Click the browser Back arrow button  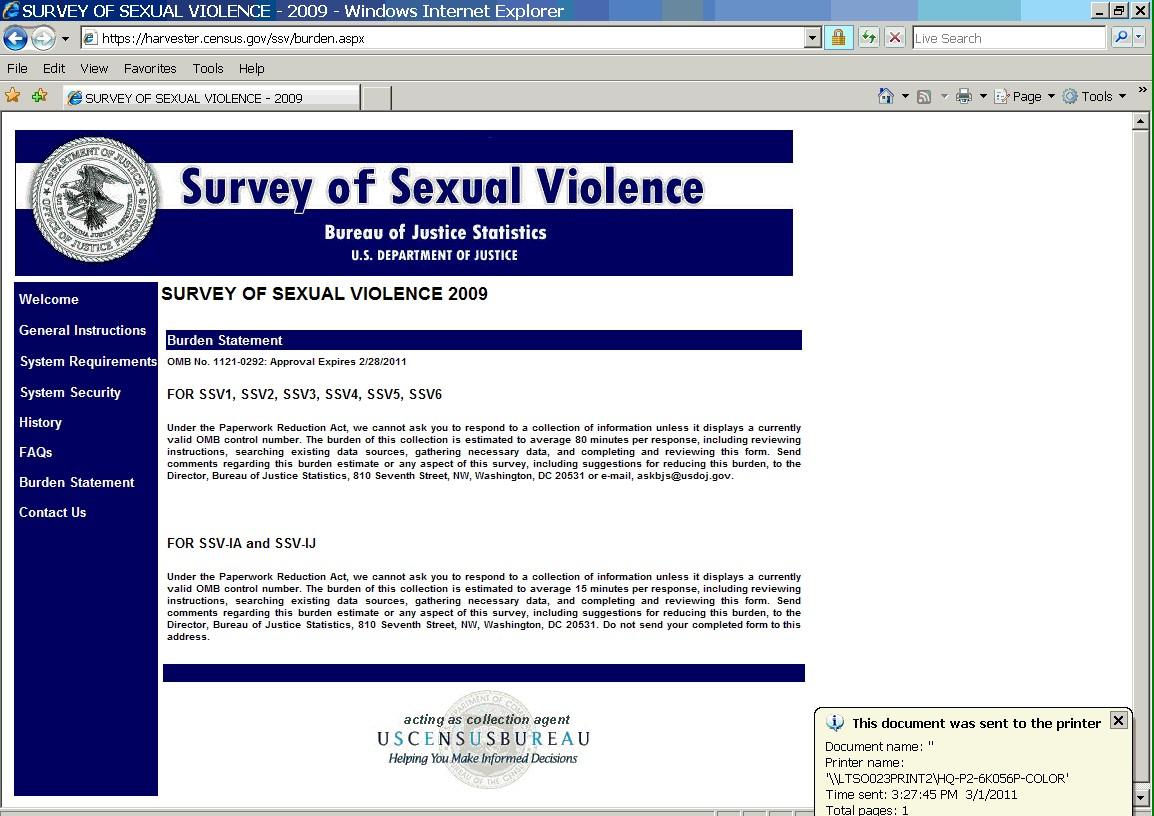click(x=15, y=38)
